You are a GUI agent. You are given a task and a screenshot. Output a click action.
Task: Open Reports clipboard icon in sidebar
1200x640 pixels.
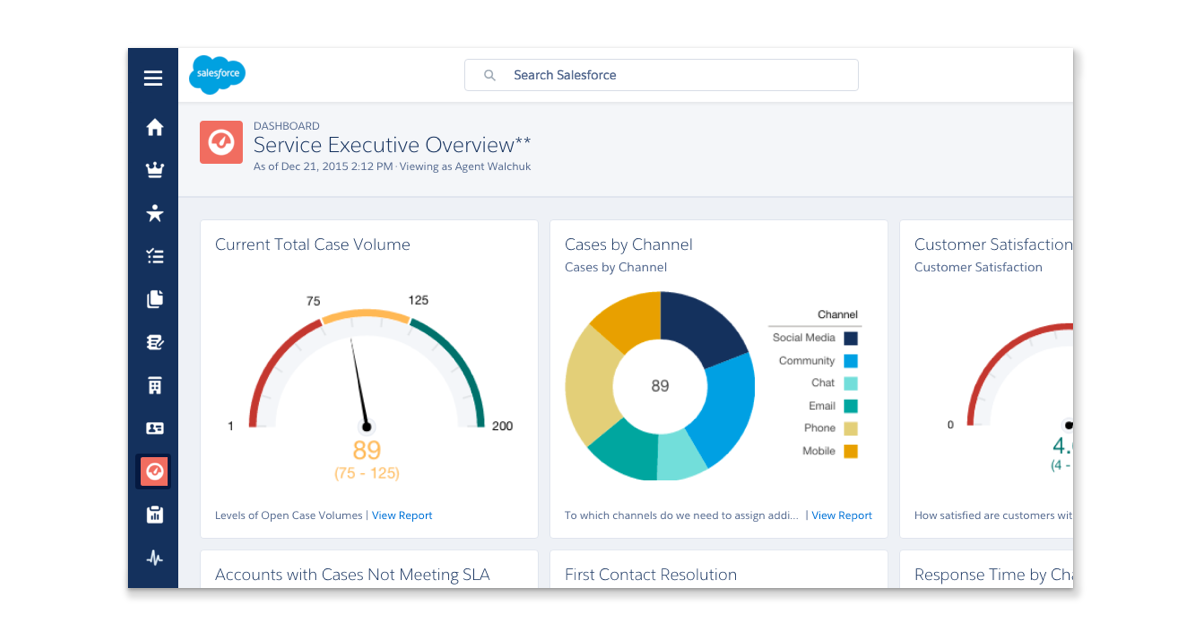[x=154, y=515]
